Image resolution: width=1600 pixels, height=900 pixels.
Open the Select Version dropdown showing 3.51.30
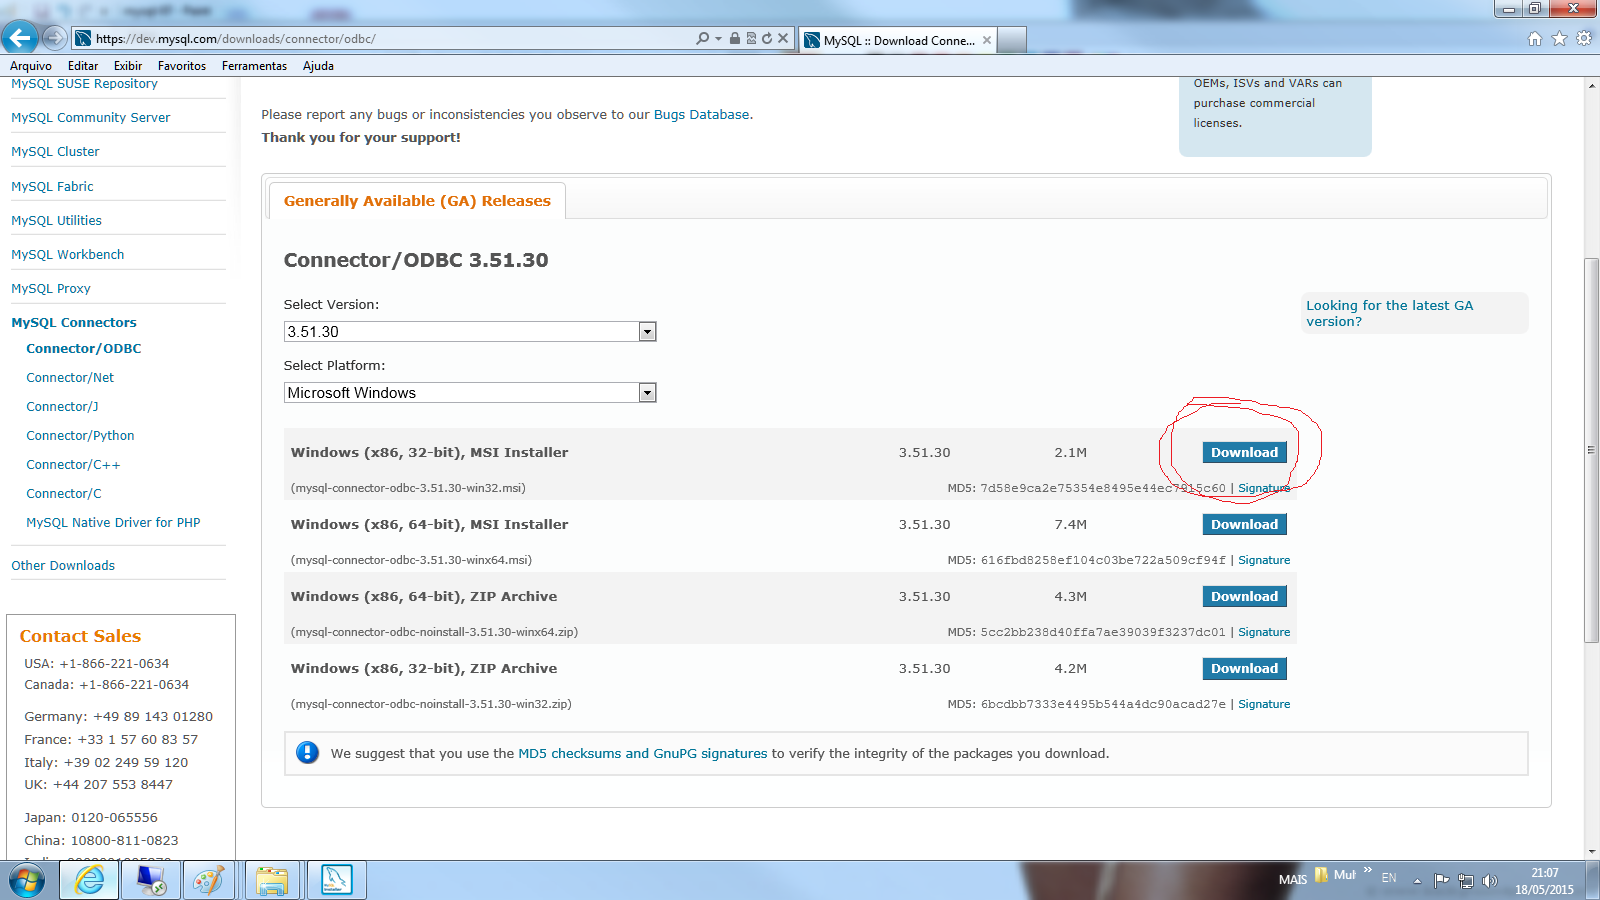[x=470, y=332]
